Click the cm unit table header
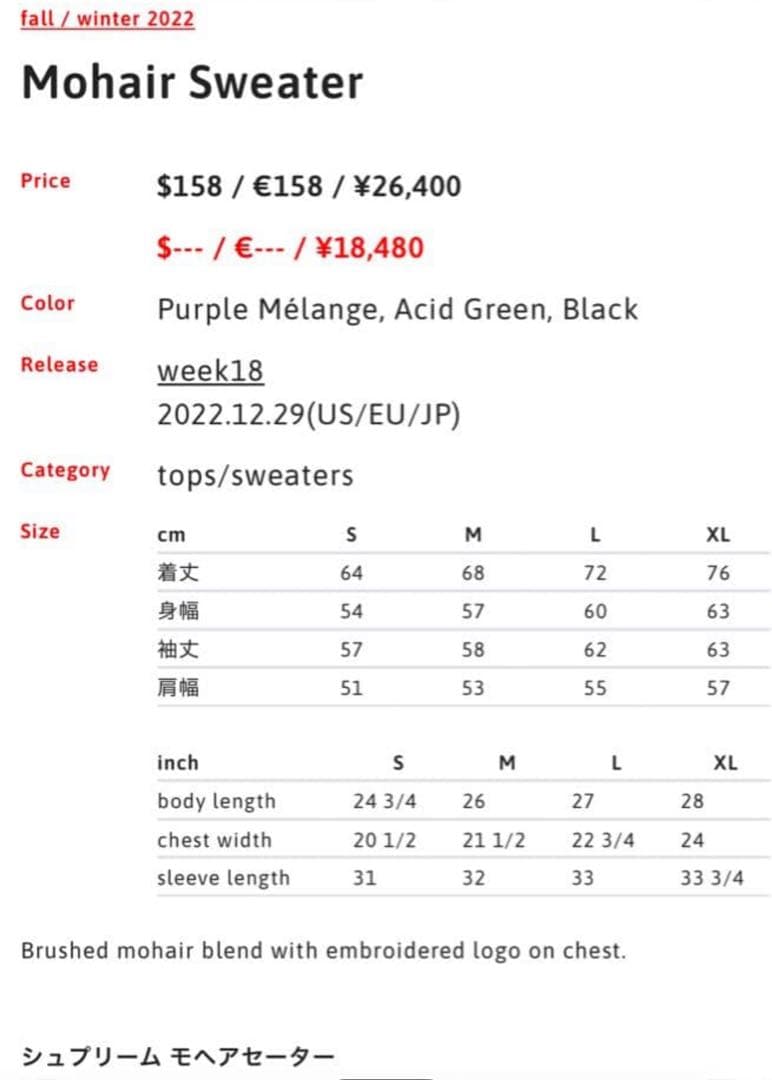Image resolution: width=772 pixels, height=1080 pixels. tap(171, 535)
